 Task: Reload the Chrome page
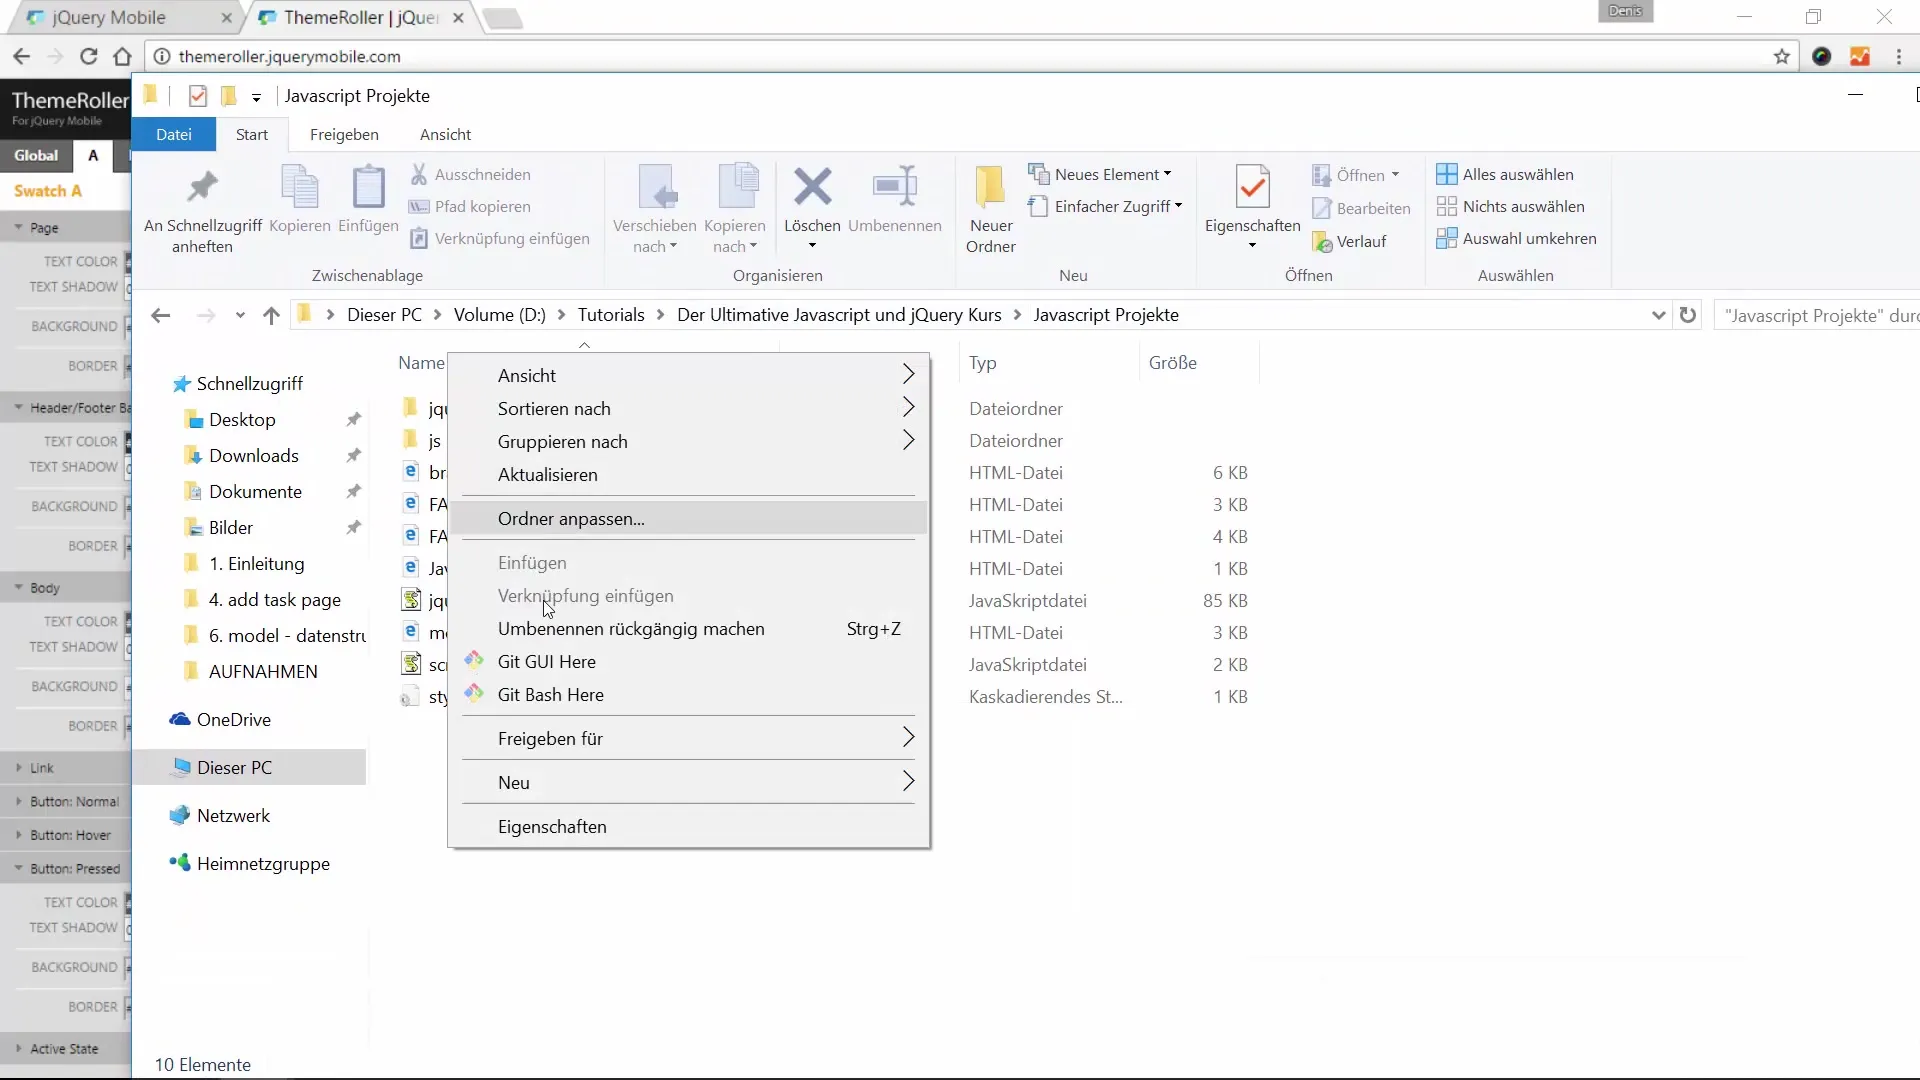pos(88,56)
